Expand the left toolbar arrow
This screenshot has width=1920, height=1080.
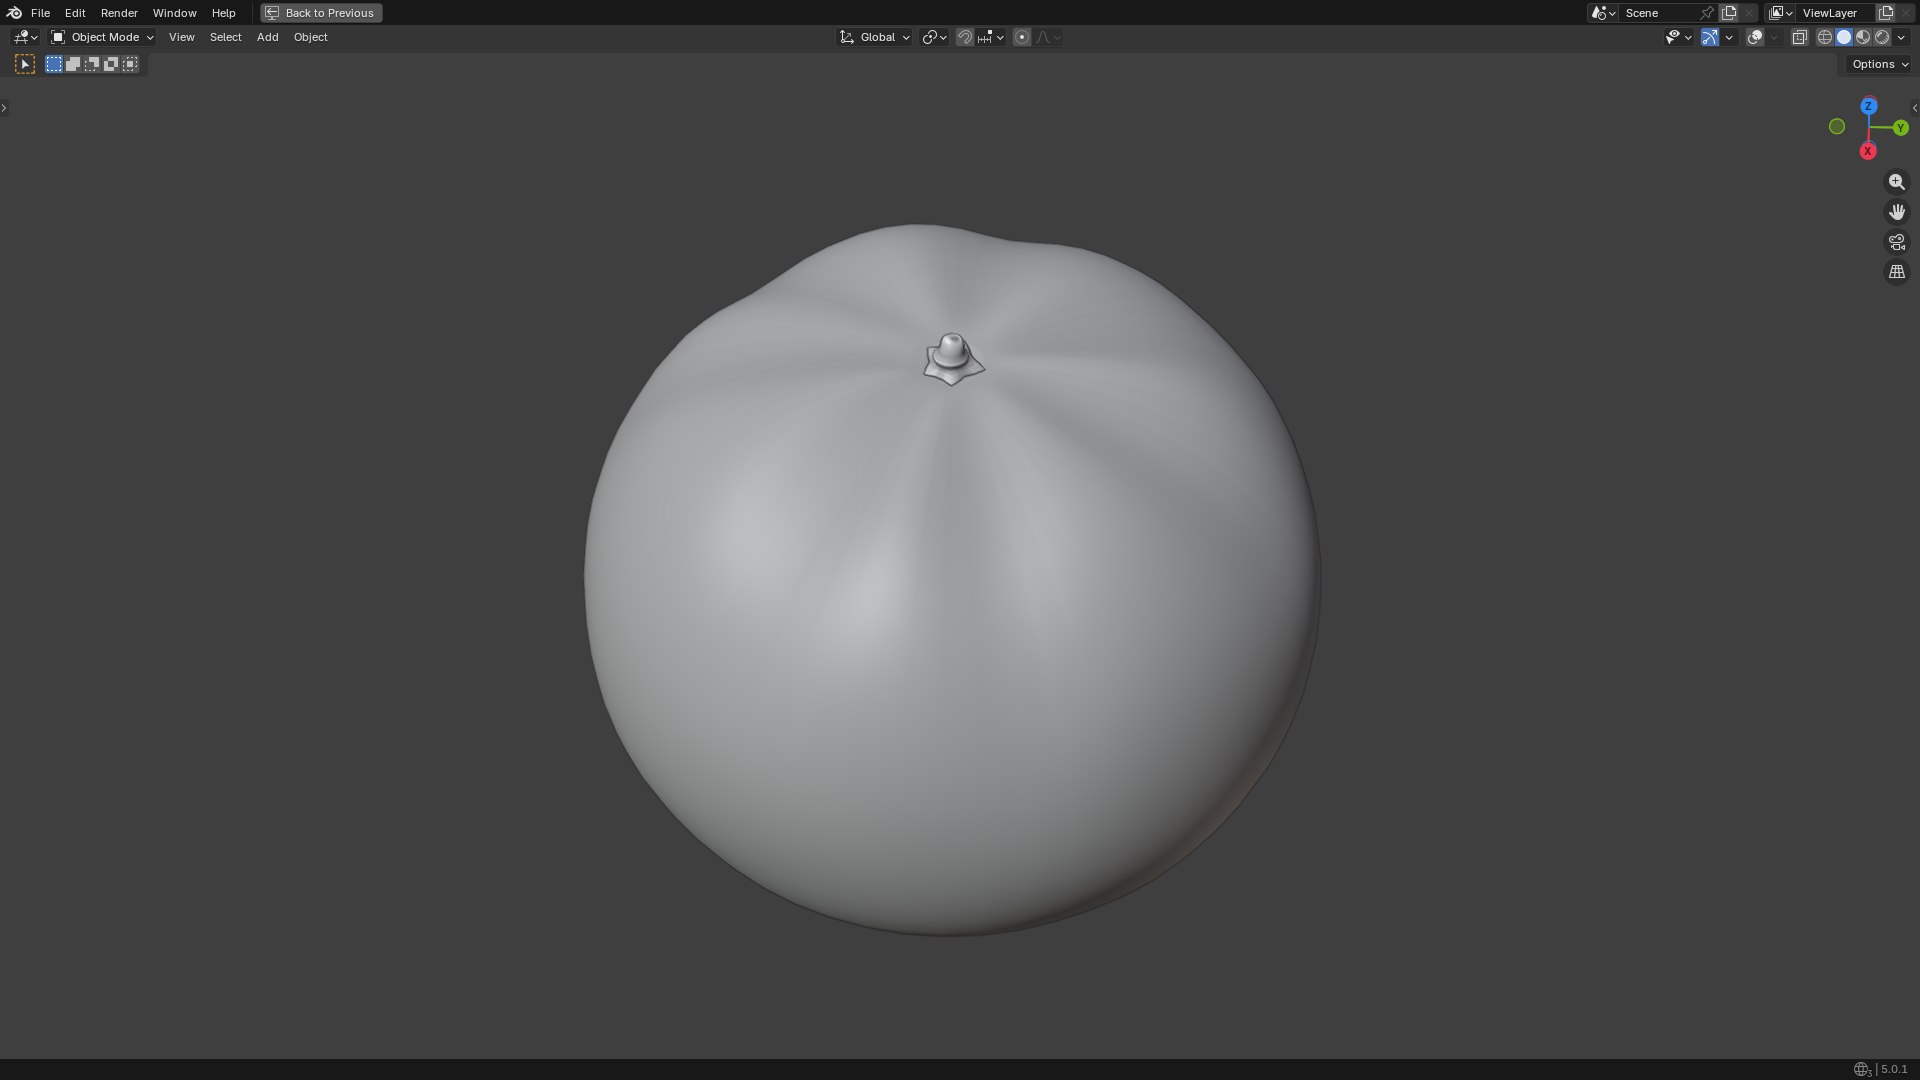click(x=4, y=107)
